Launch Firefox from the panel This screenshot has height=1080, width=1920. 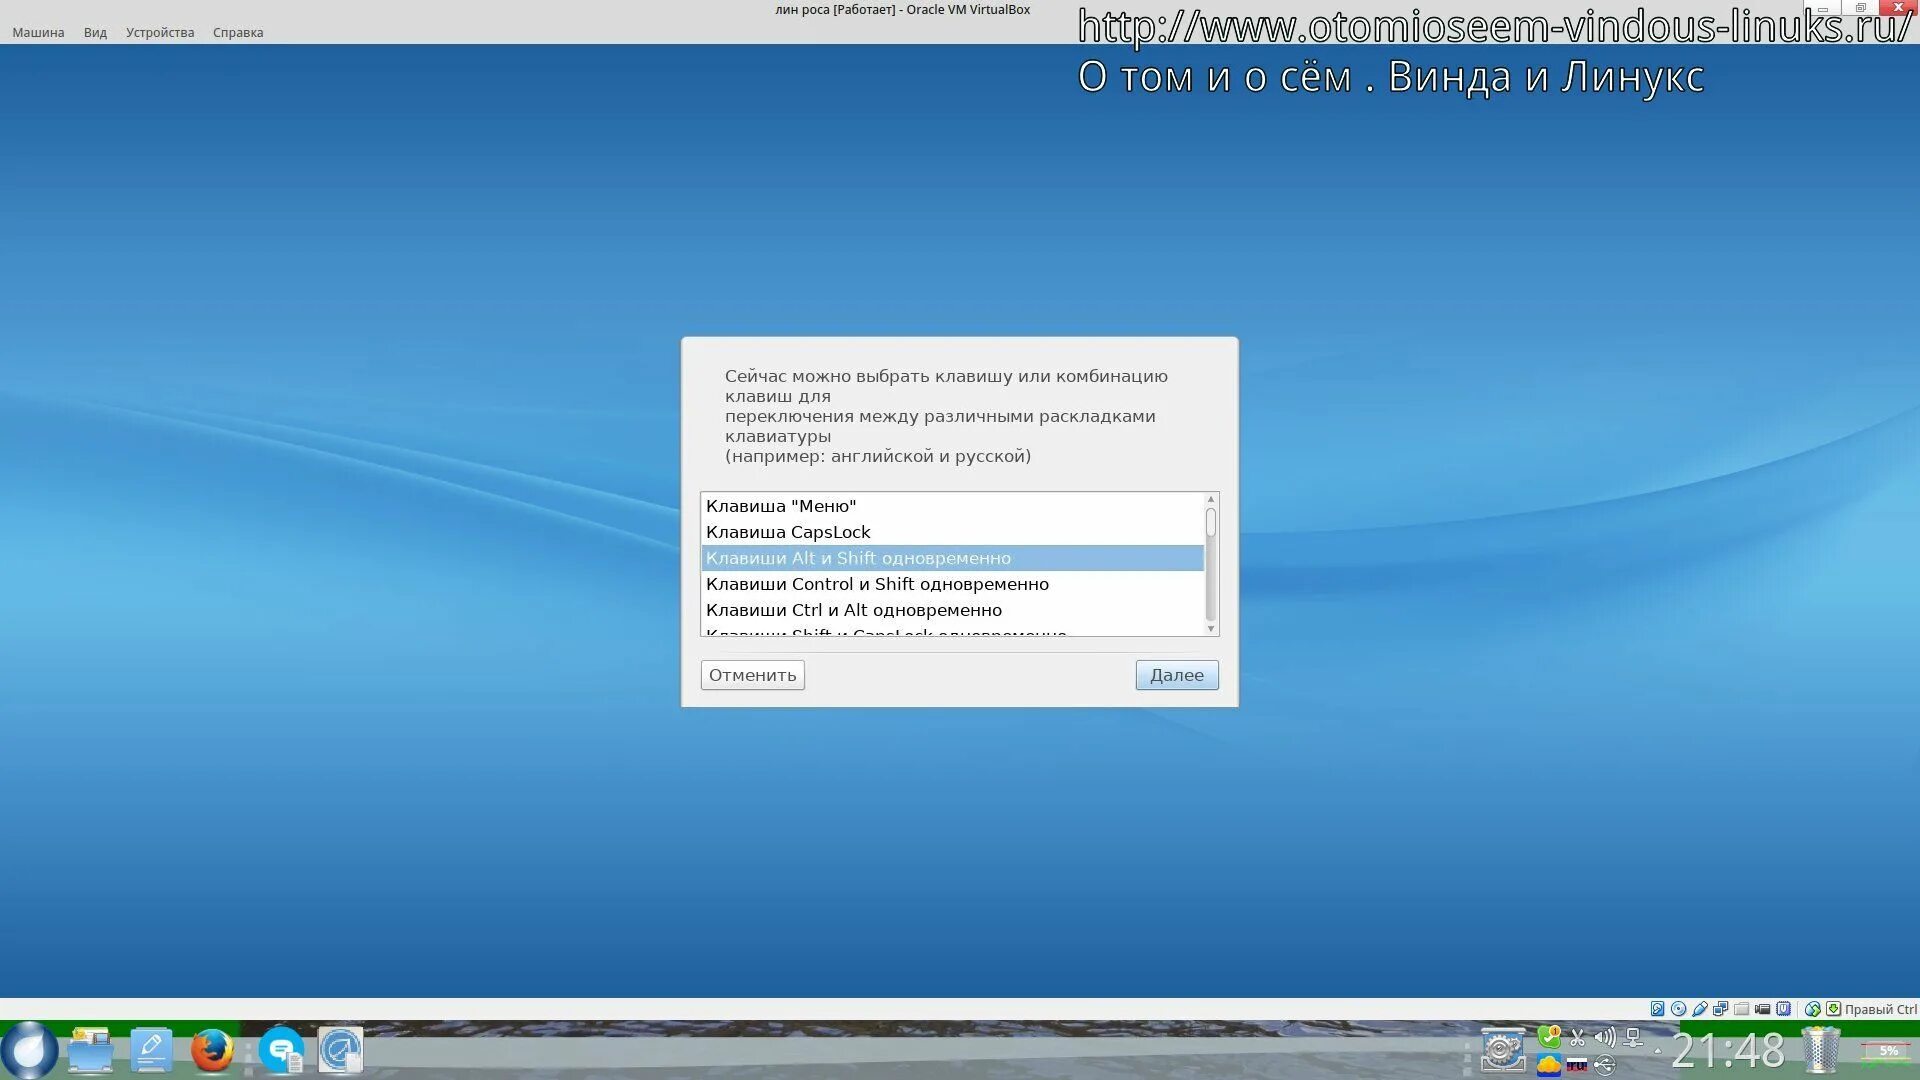tap(212, 1051)
